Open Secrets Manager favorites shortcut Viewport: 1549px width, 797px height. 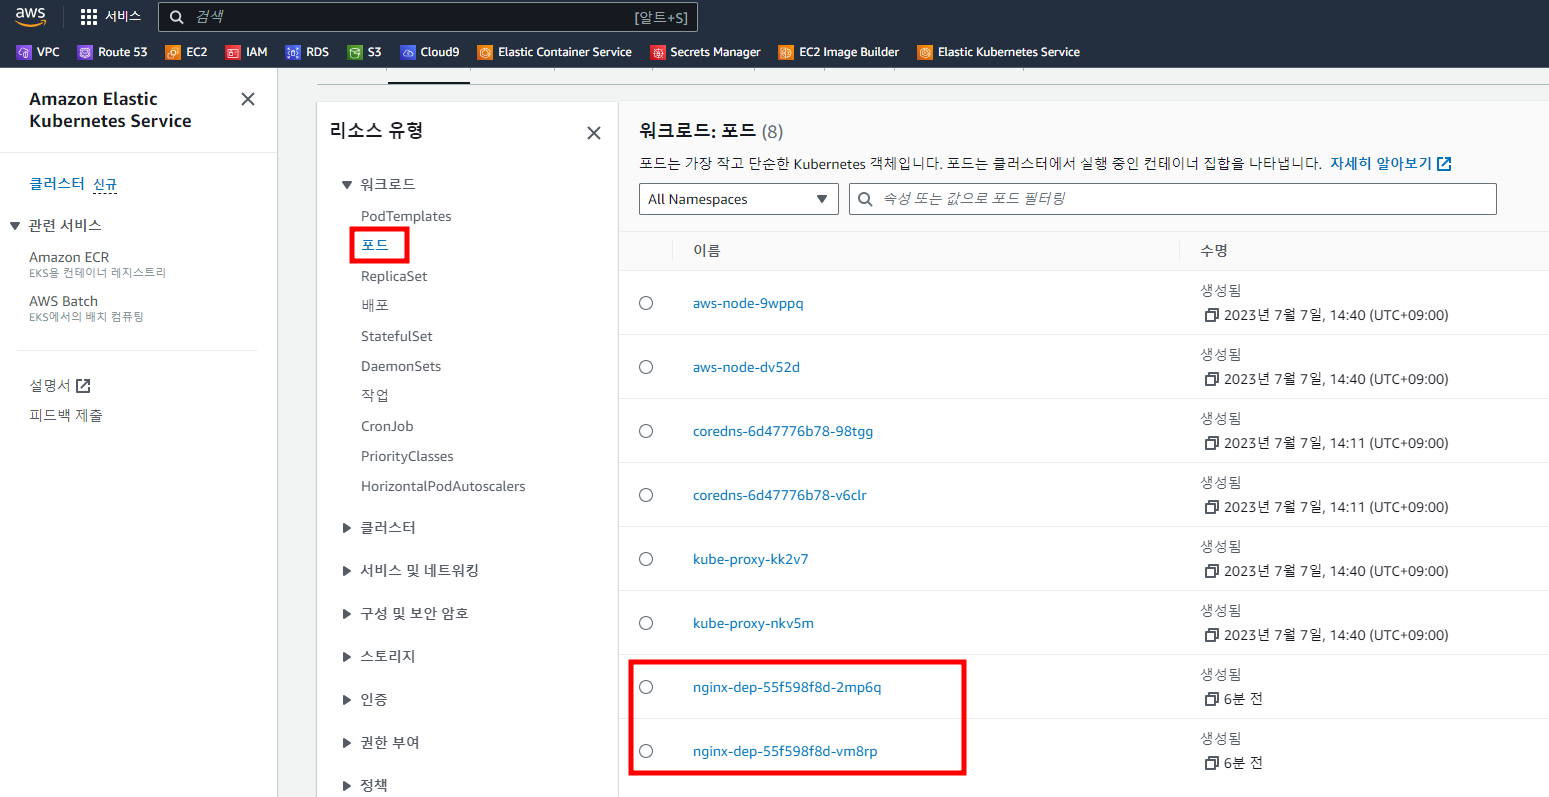(x=706, y=52)
